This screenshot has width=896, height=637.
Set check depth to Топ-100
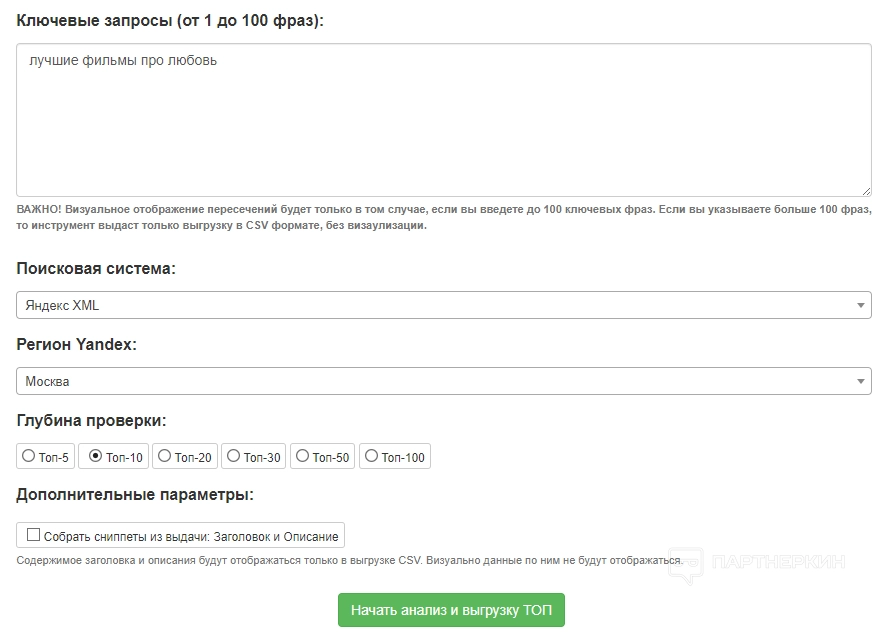point(372,457)
